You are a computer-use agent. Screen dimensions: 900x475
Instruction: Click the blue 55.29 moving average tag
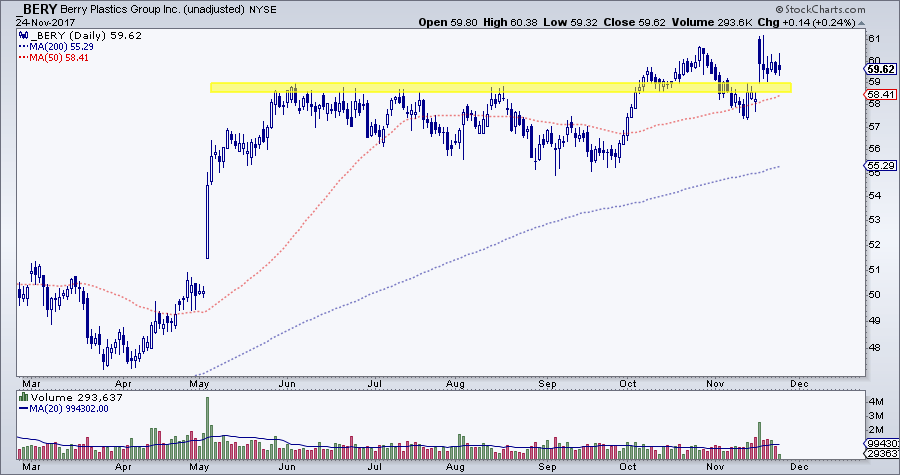[879, 165]
